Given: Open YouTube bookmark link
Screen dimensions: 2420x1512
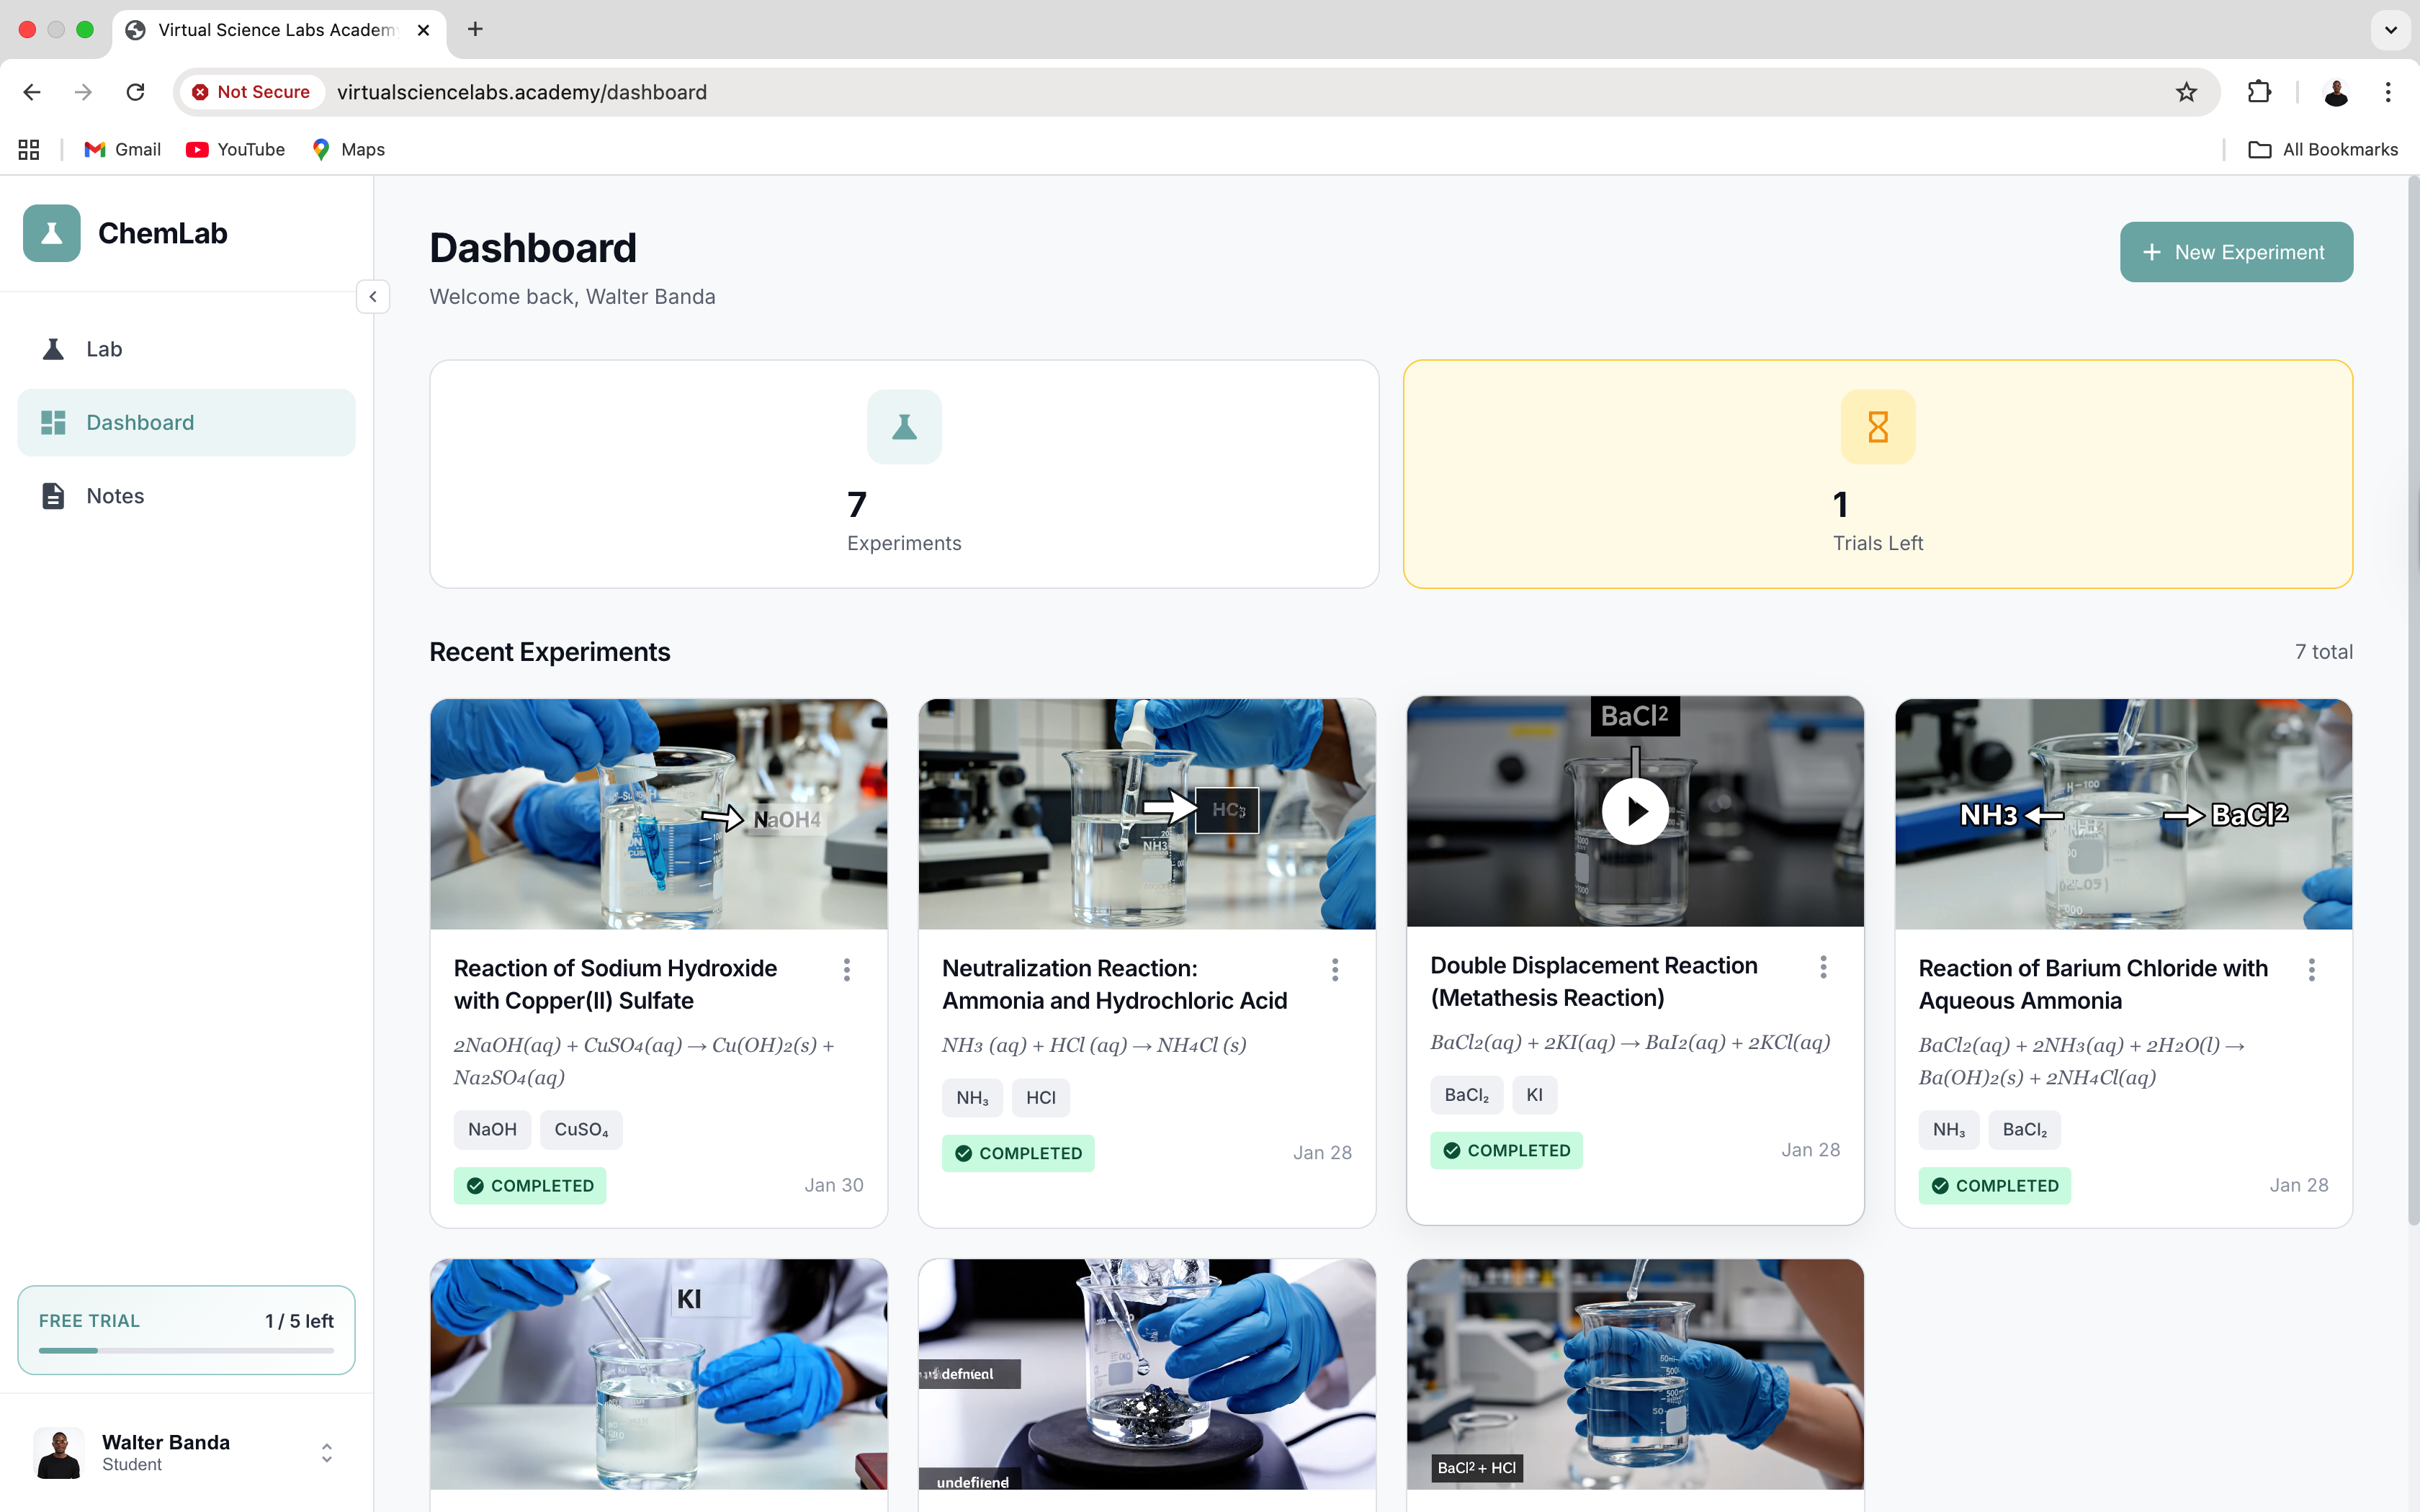Looking at the screenshot, I should [236, 149].
